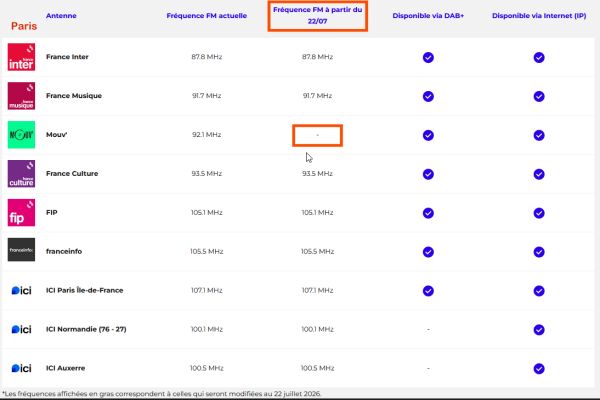Click Mouv' future frequency dash cell
Image resolution: width=600 pixels, height=400 pixels.
(x=318, y=135)
